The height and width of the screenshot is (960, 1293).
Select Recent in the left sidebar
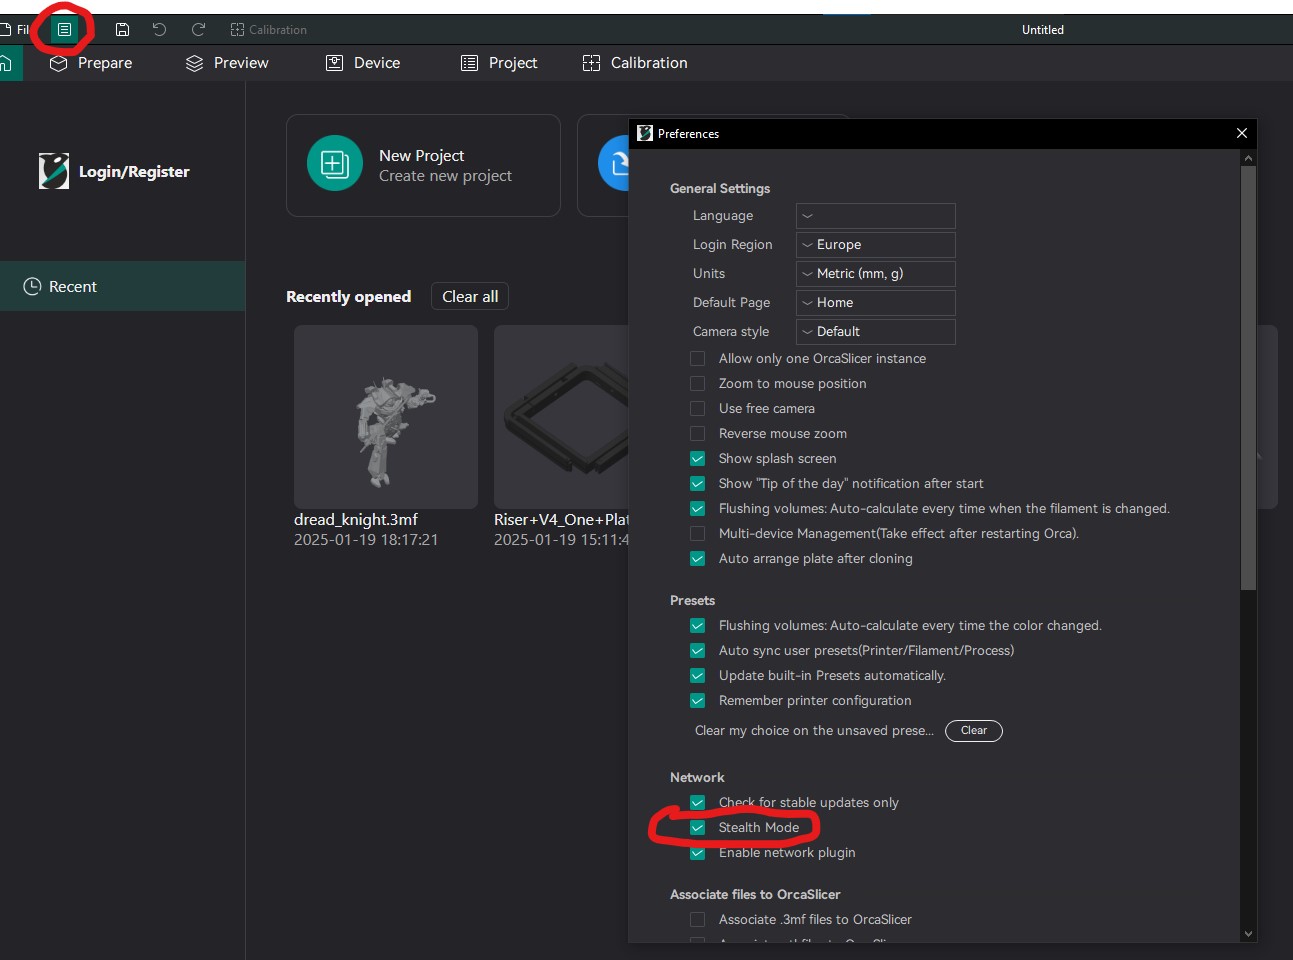[x=122, y=286]
